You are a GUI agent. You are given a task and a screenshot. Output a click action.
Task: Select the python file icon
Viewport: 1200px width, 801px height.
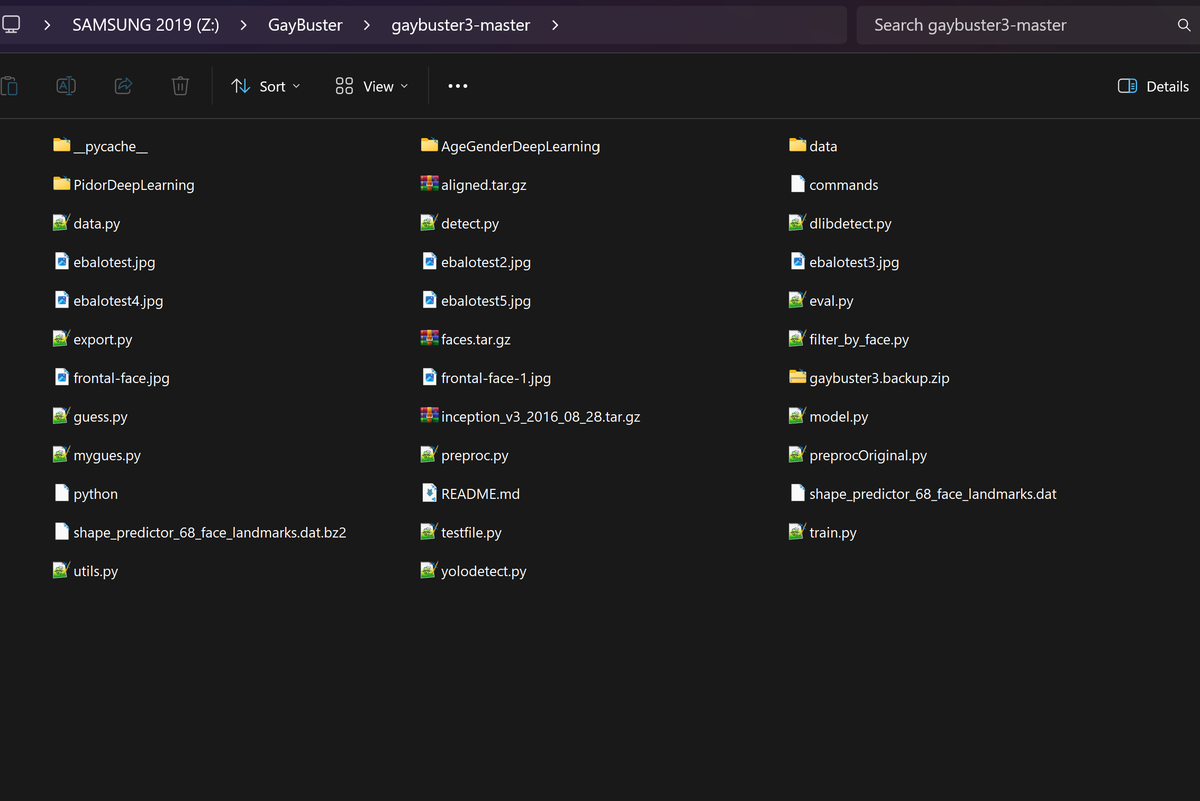point(61,493)
